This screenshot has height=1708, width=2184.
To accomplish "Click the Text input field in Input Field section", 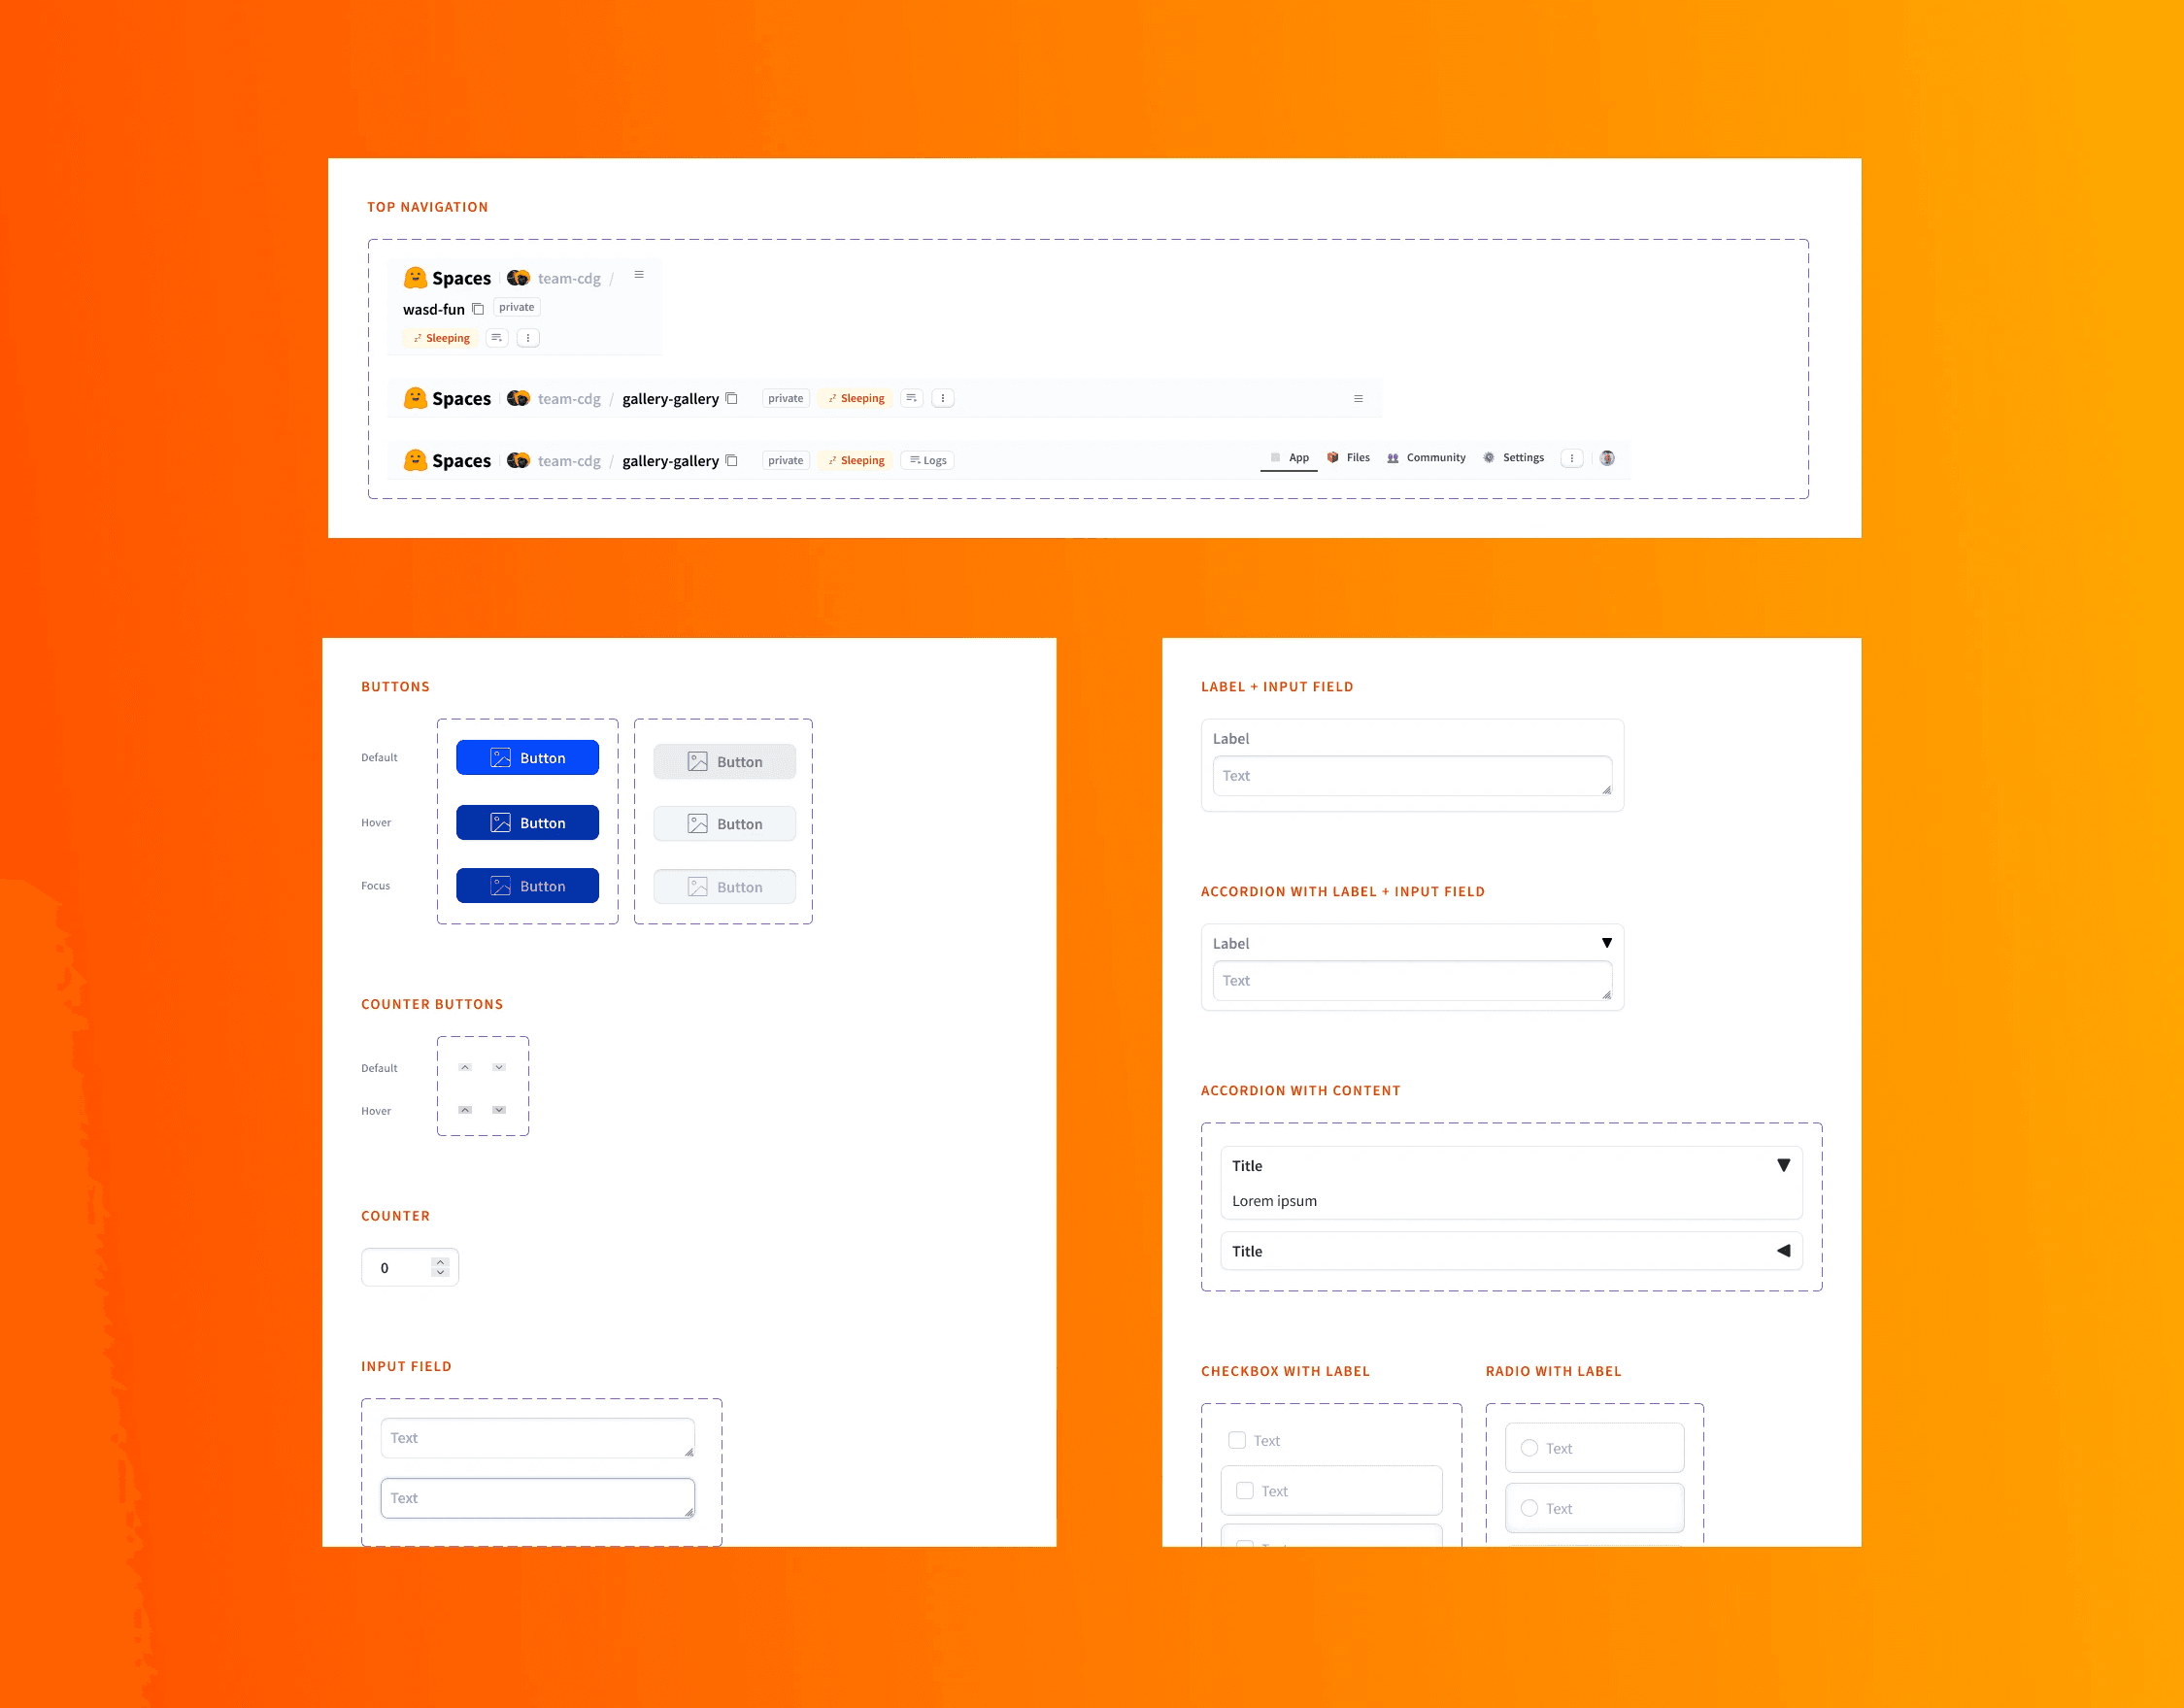I will tap(532, 1437).
